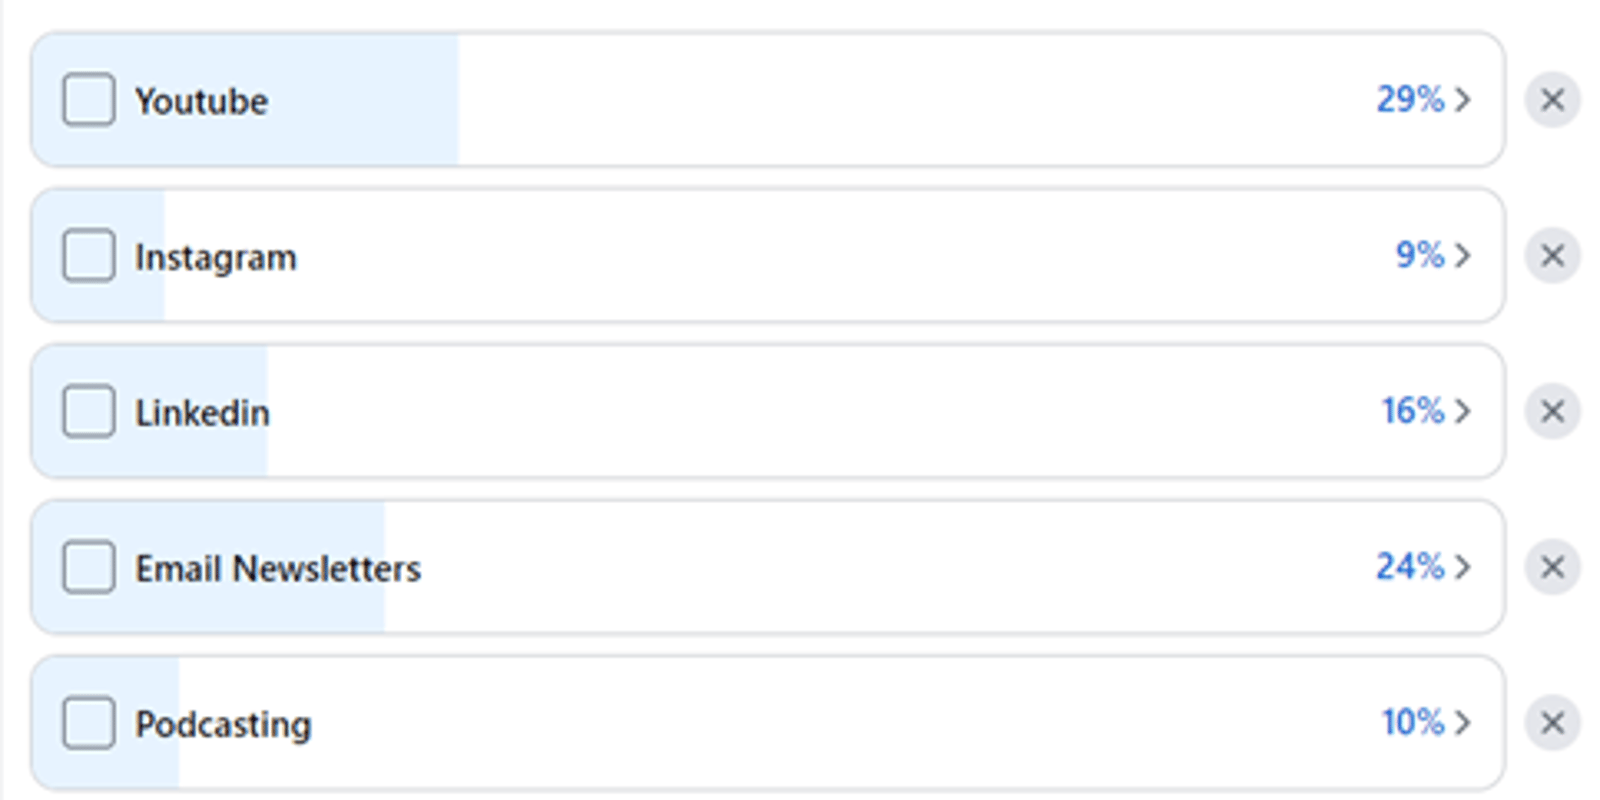Click the 16% Linkedin vote percentage

(x=1412, y=411)
